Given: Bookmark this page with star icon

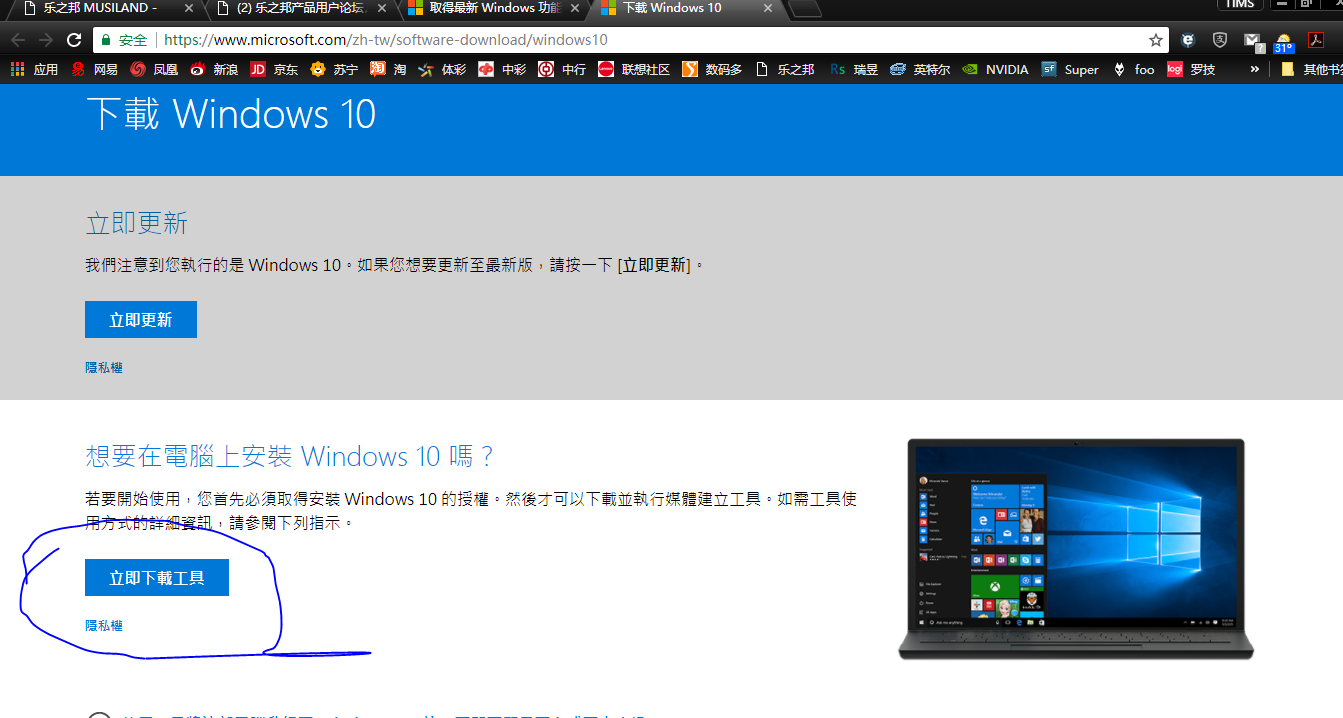Looking at the screenshot, I should point(1156,40).
